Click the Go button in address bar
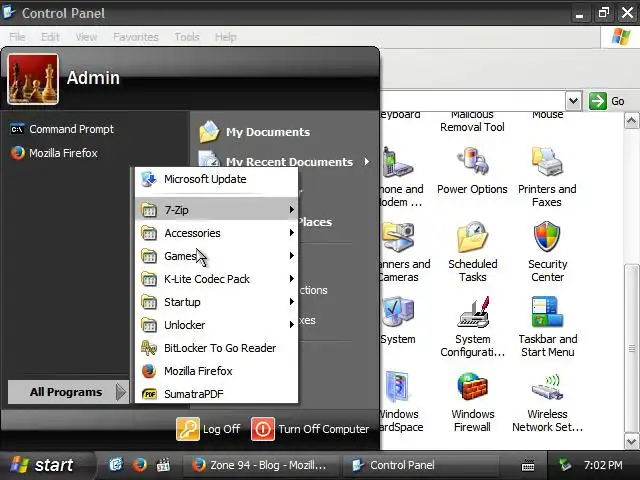The width and height of the screenshot is (640, 480). (607, 101)
